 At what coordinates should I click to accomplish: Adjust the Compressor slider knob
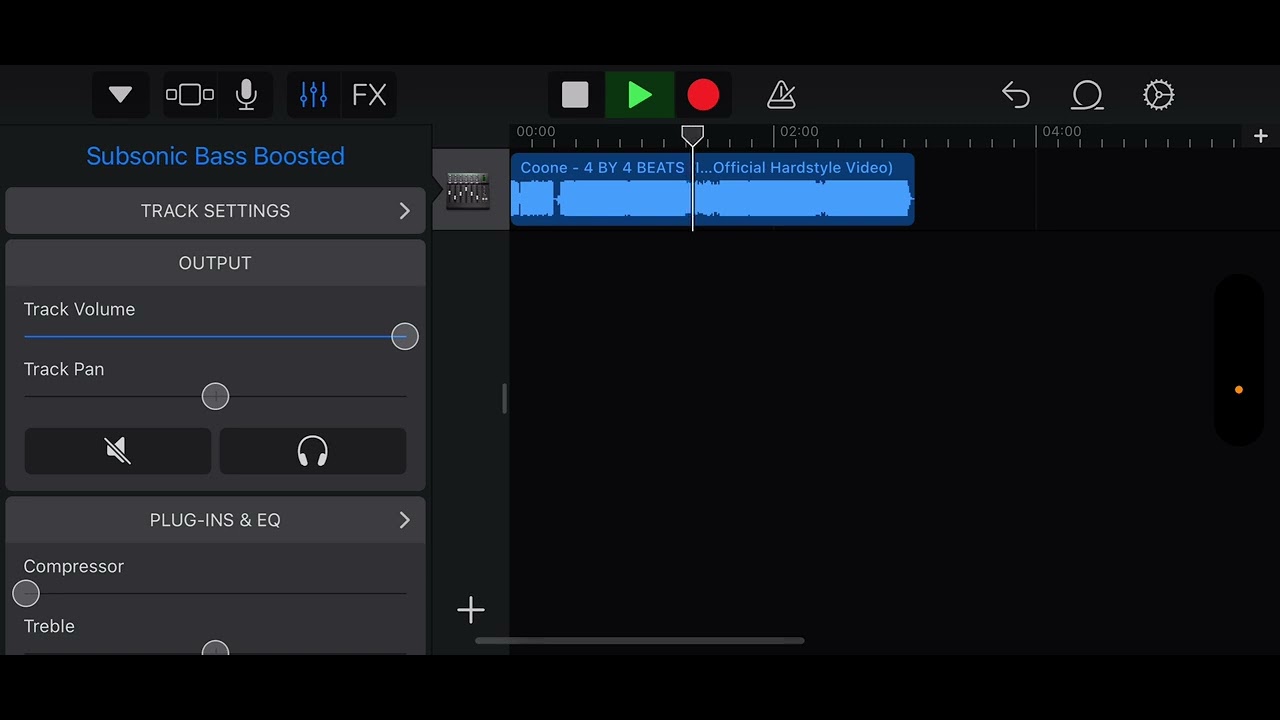pyautogui.click(x=26, y=593)
